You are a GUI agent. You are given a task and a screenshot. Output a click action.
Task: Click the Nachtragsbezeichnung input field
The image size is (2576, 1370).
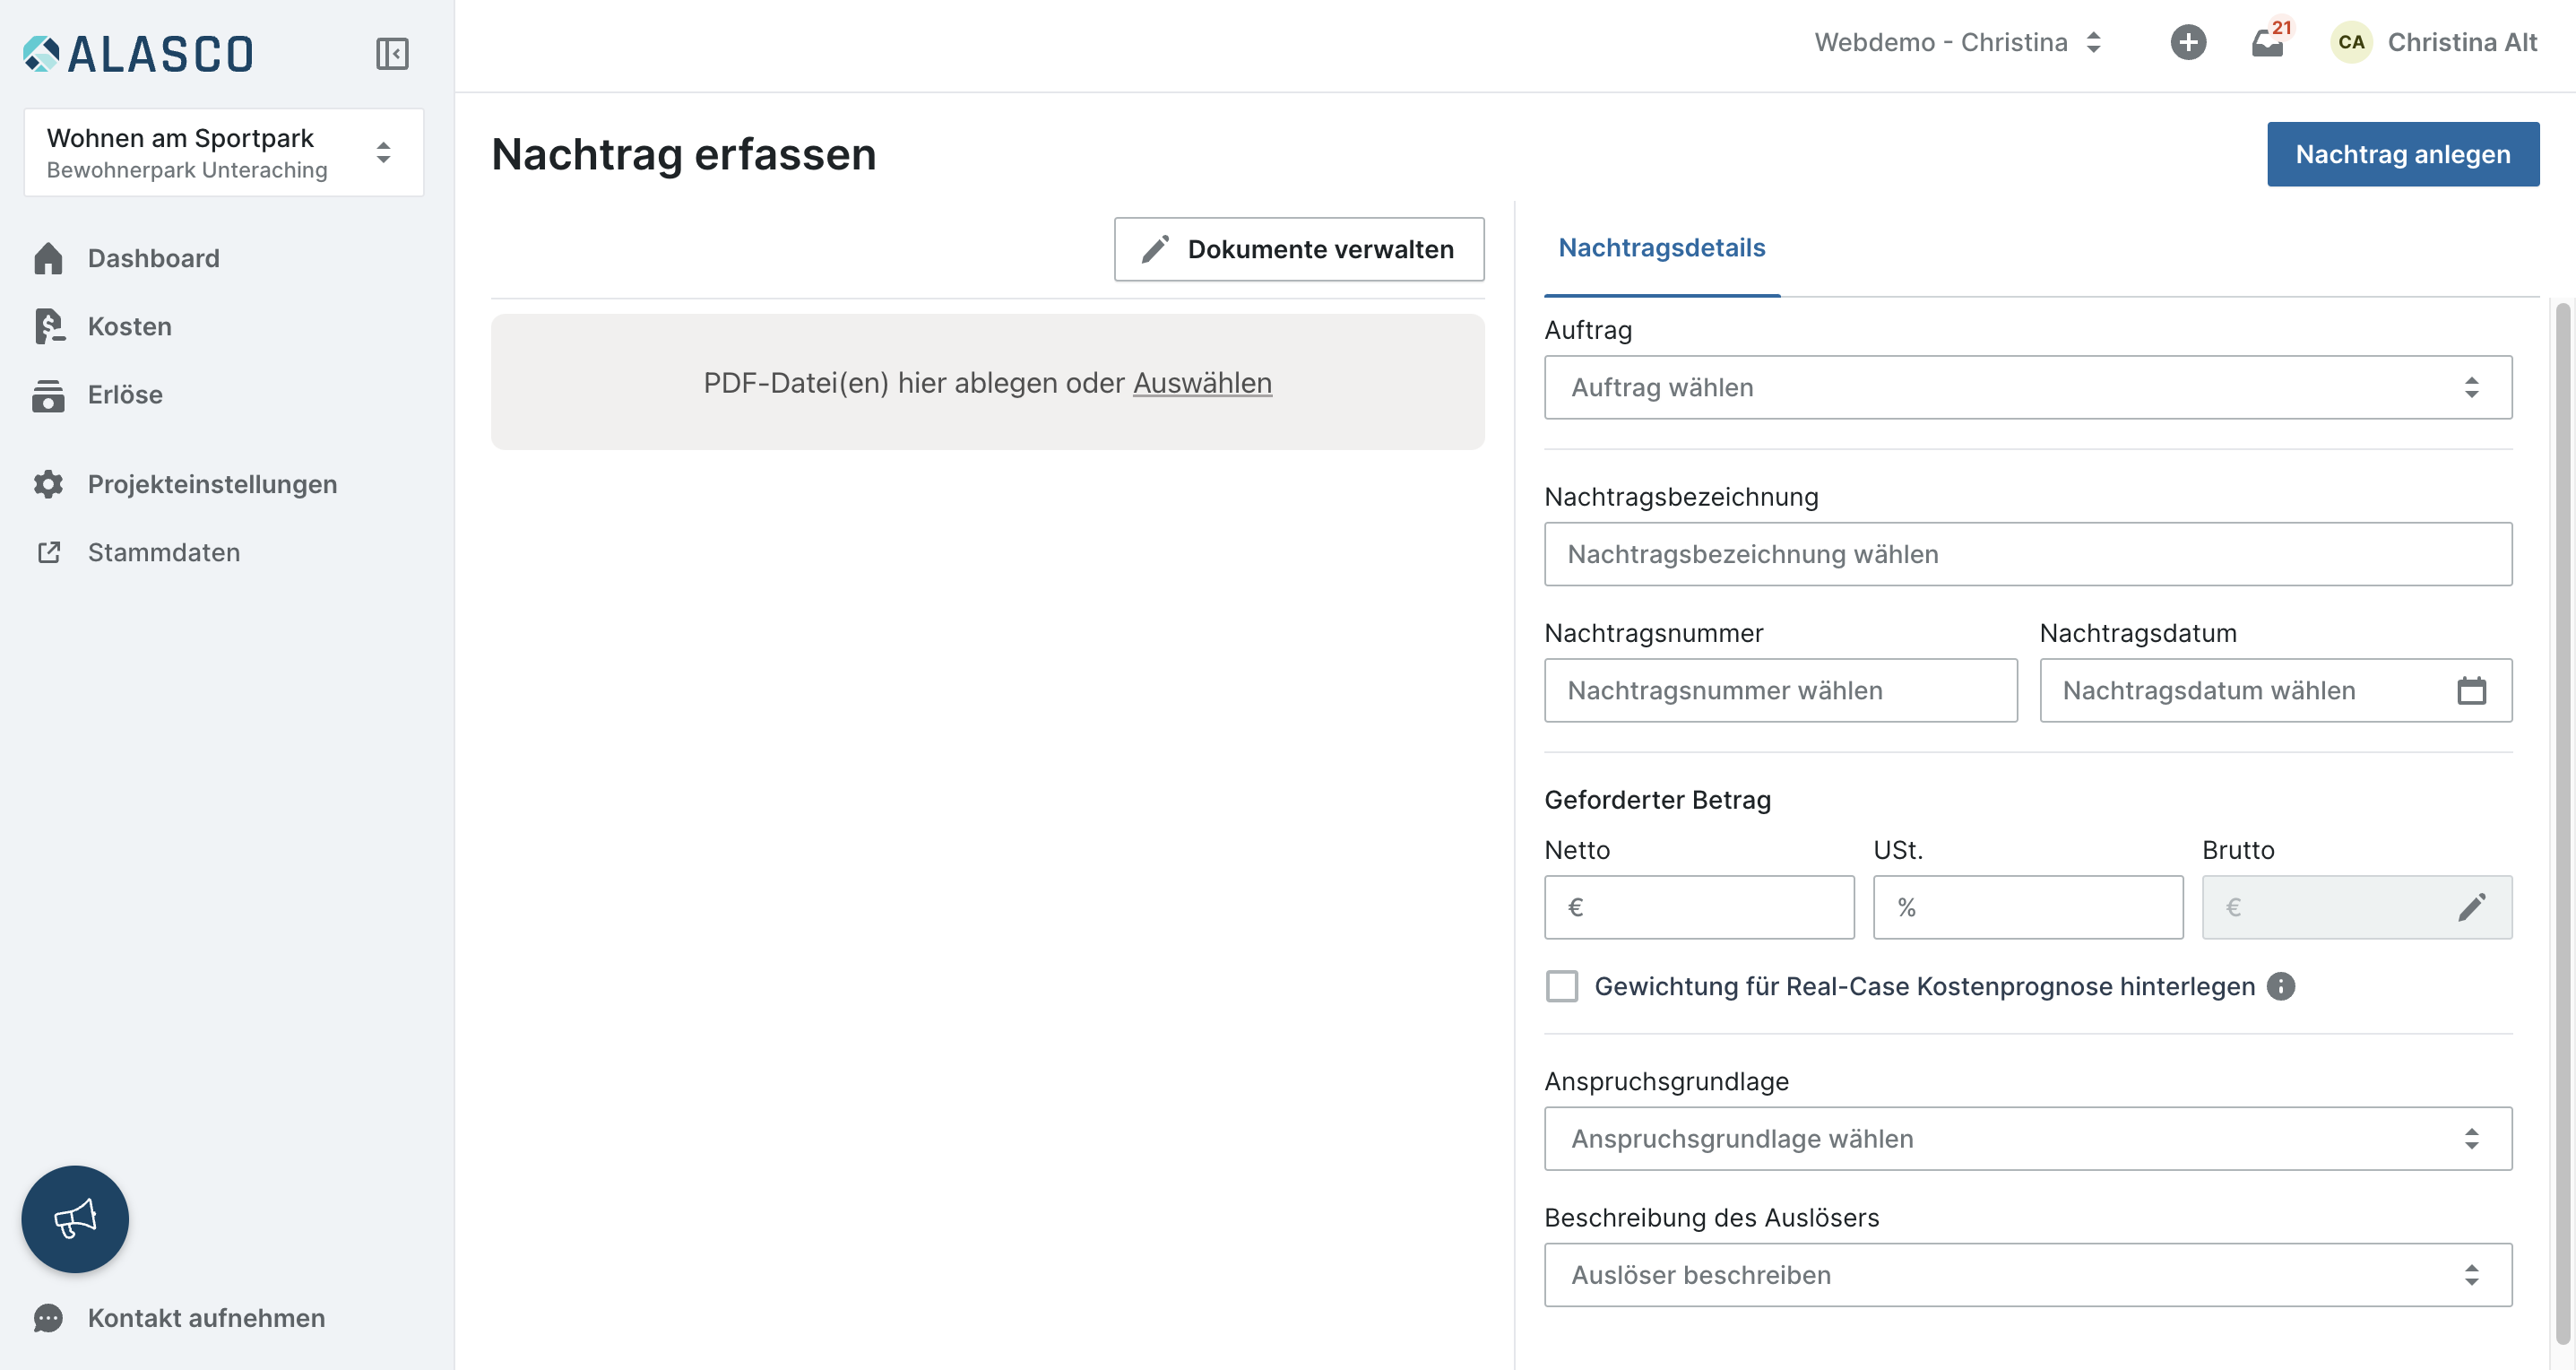click(x=2027, y=554)
